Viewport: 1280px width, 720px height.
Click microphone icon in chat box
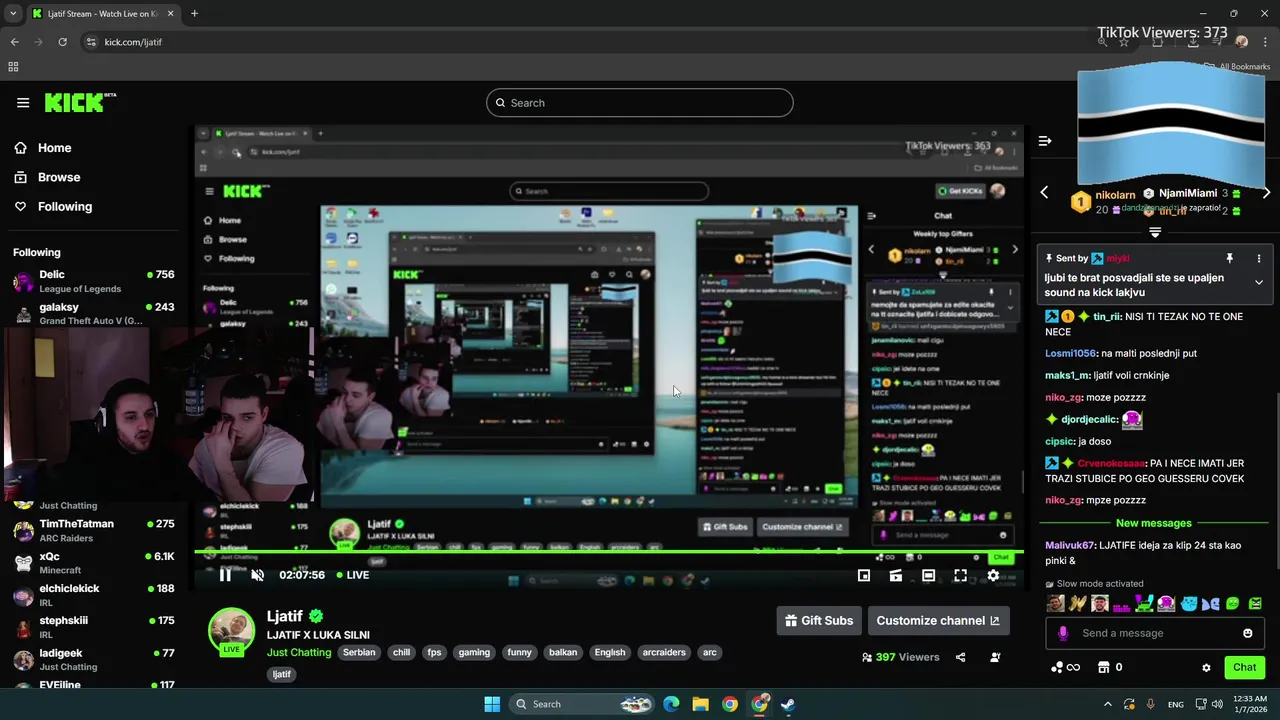tap(1063, 633)
